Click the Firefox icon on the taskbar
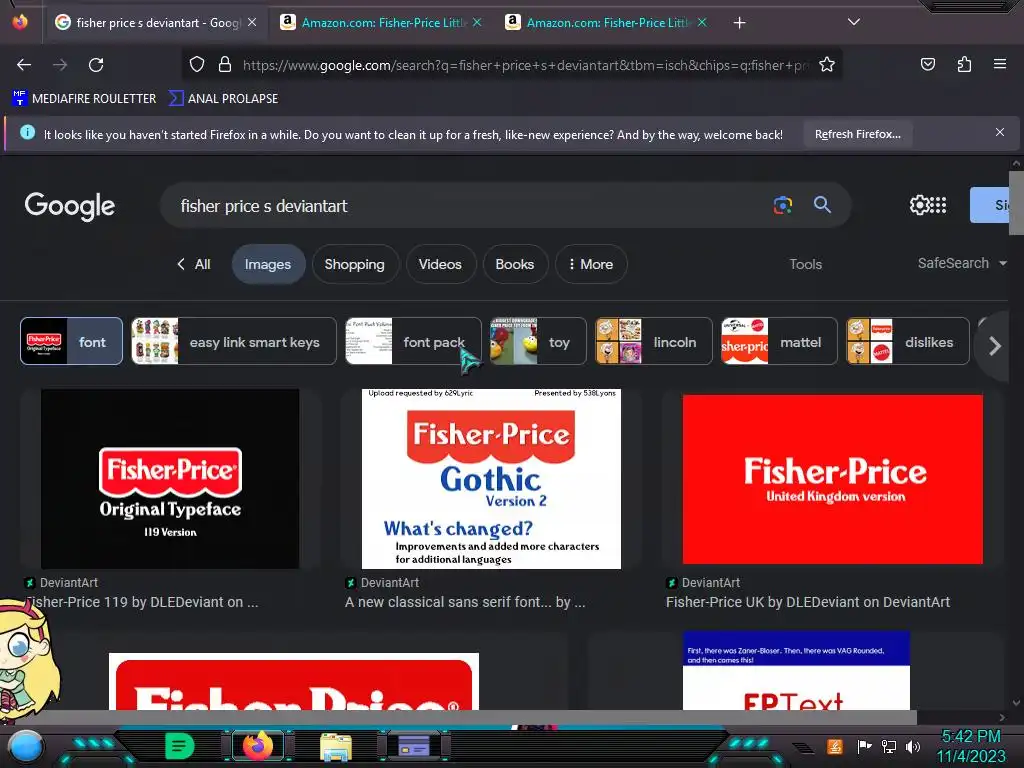The image size is (1024, 768). click(258, 746)
